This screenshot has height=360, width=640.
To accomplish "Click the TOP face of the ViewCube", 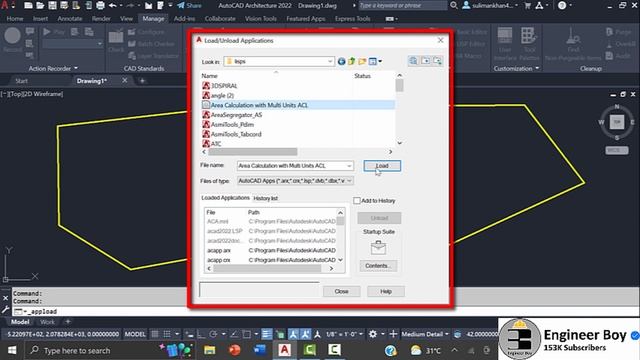I will 617,122.
